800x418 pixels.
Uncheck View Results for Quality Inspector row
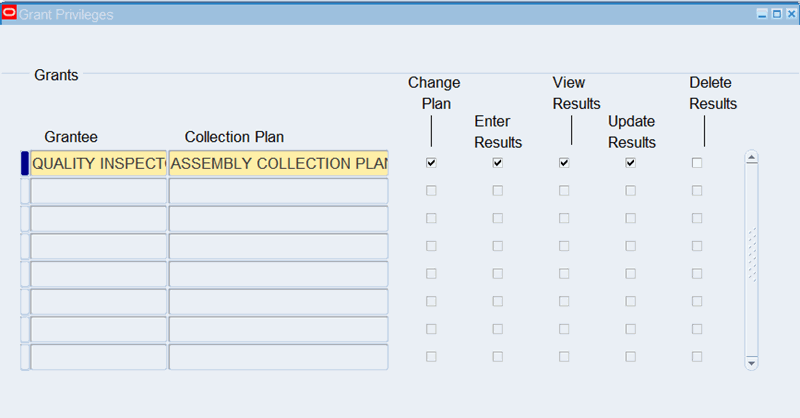pos(564,163)
